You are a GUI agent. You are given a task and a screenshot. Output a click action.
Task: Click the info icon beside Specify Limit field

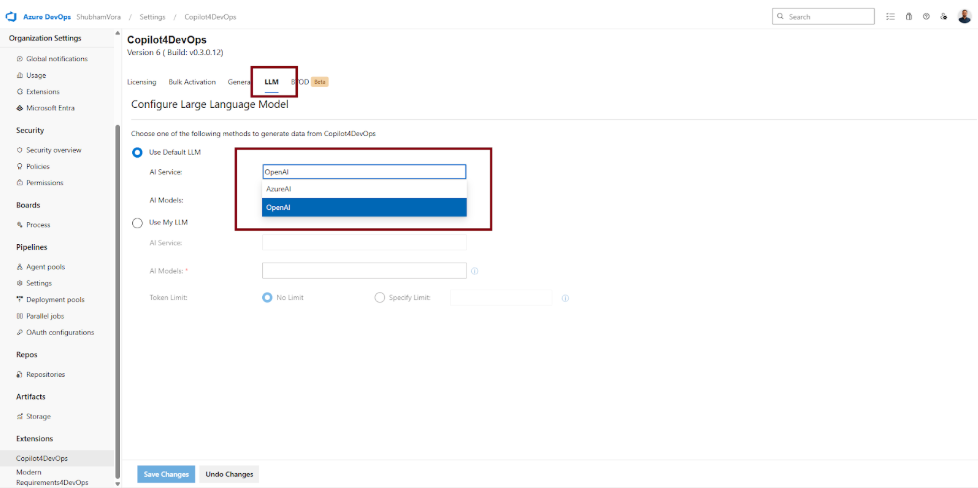click(565, 298)
